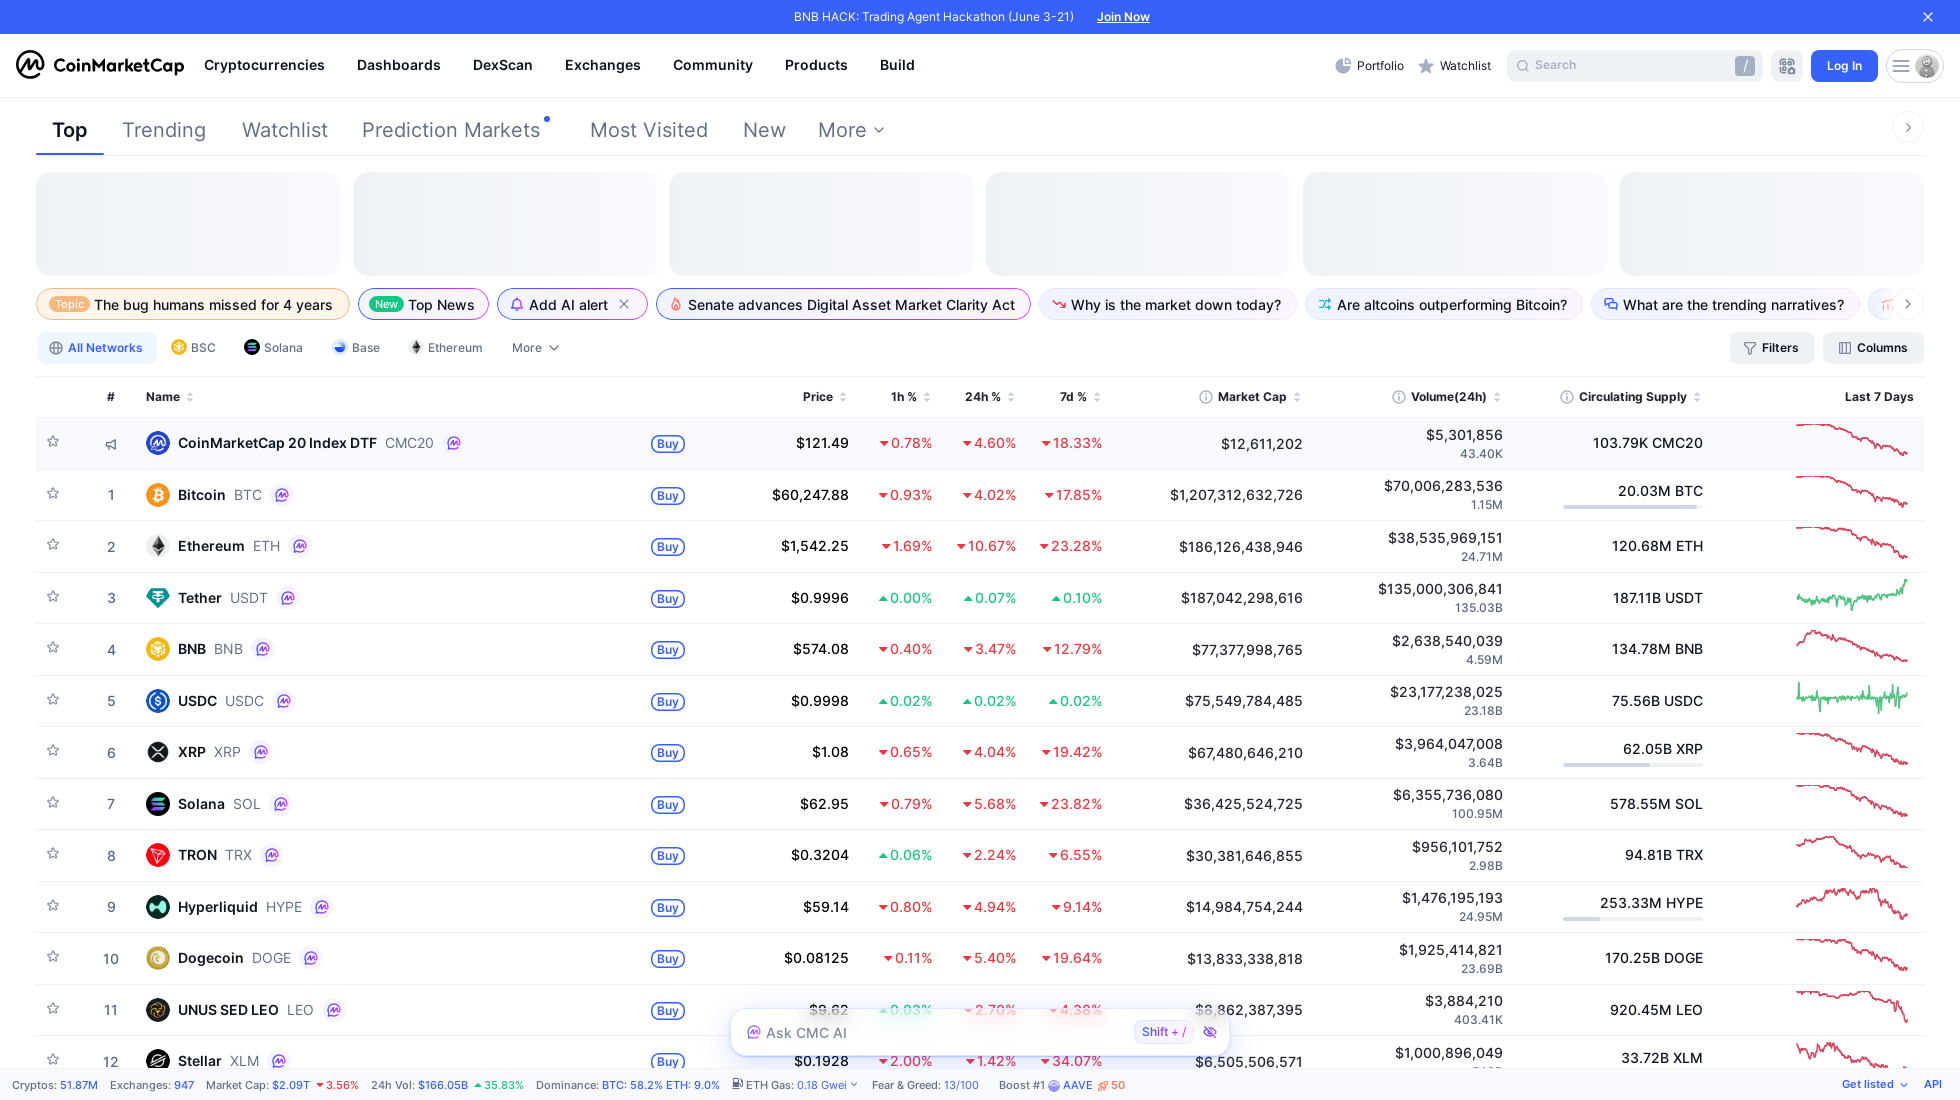Star Ethereum to add to watchlist
1960x1100 pixels.
coord(53,544)
